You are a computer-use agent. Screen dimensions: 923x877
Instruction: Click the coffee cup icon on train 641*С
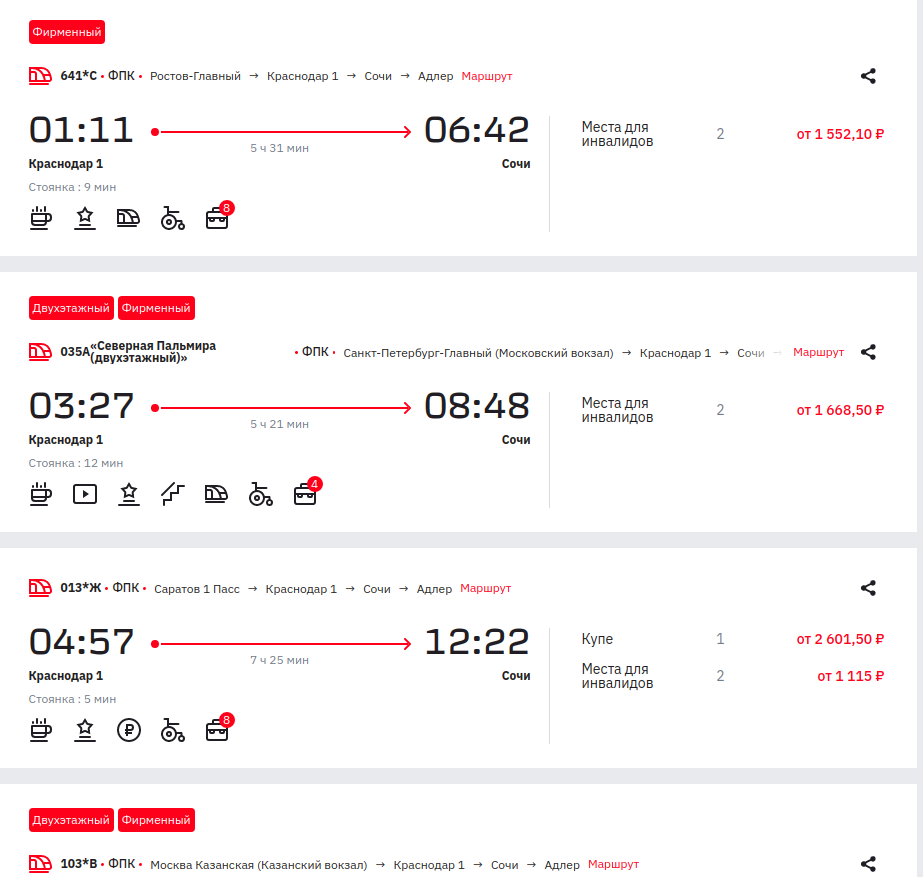pyautogui.click(x=41, y=218)
